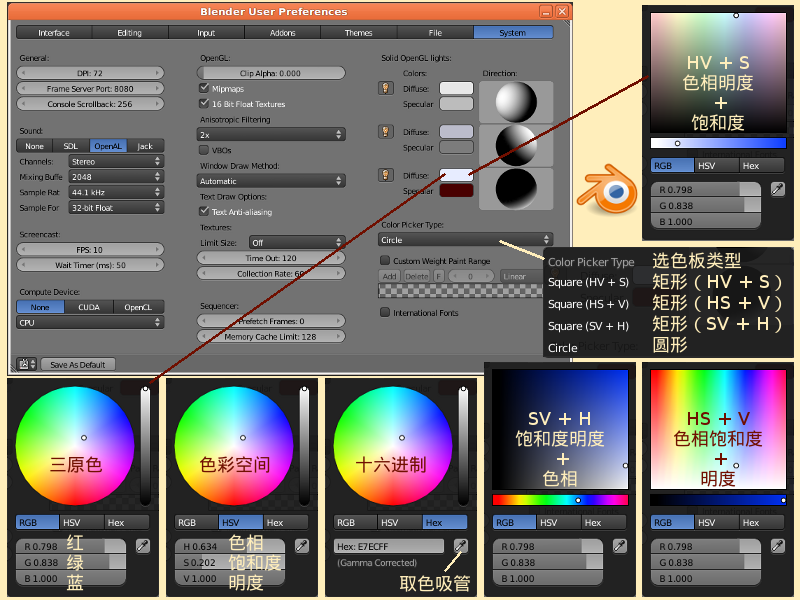Image resolution: width=800 pixels, height=600 pixels.
Task: Click Save As Default button
Action: (x=78, y=364)
